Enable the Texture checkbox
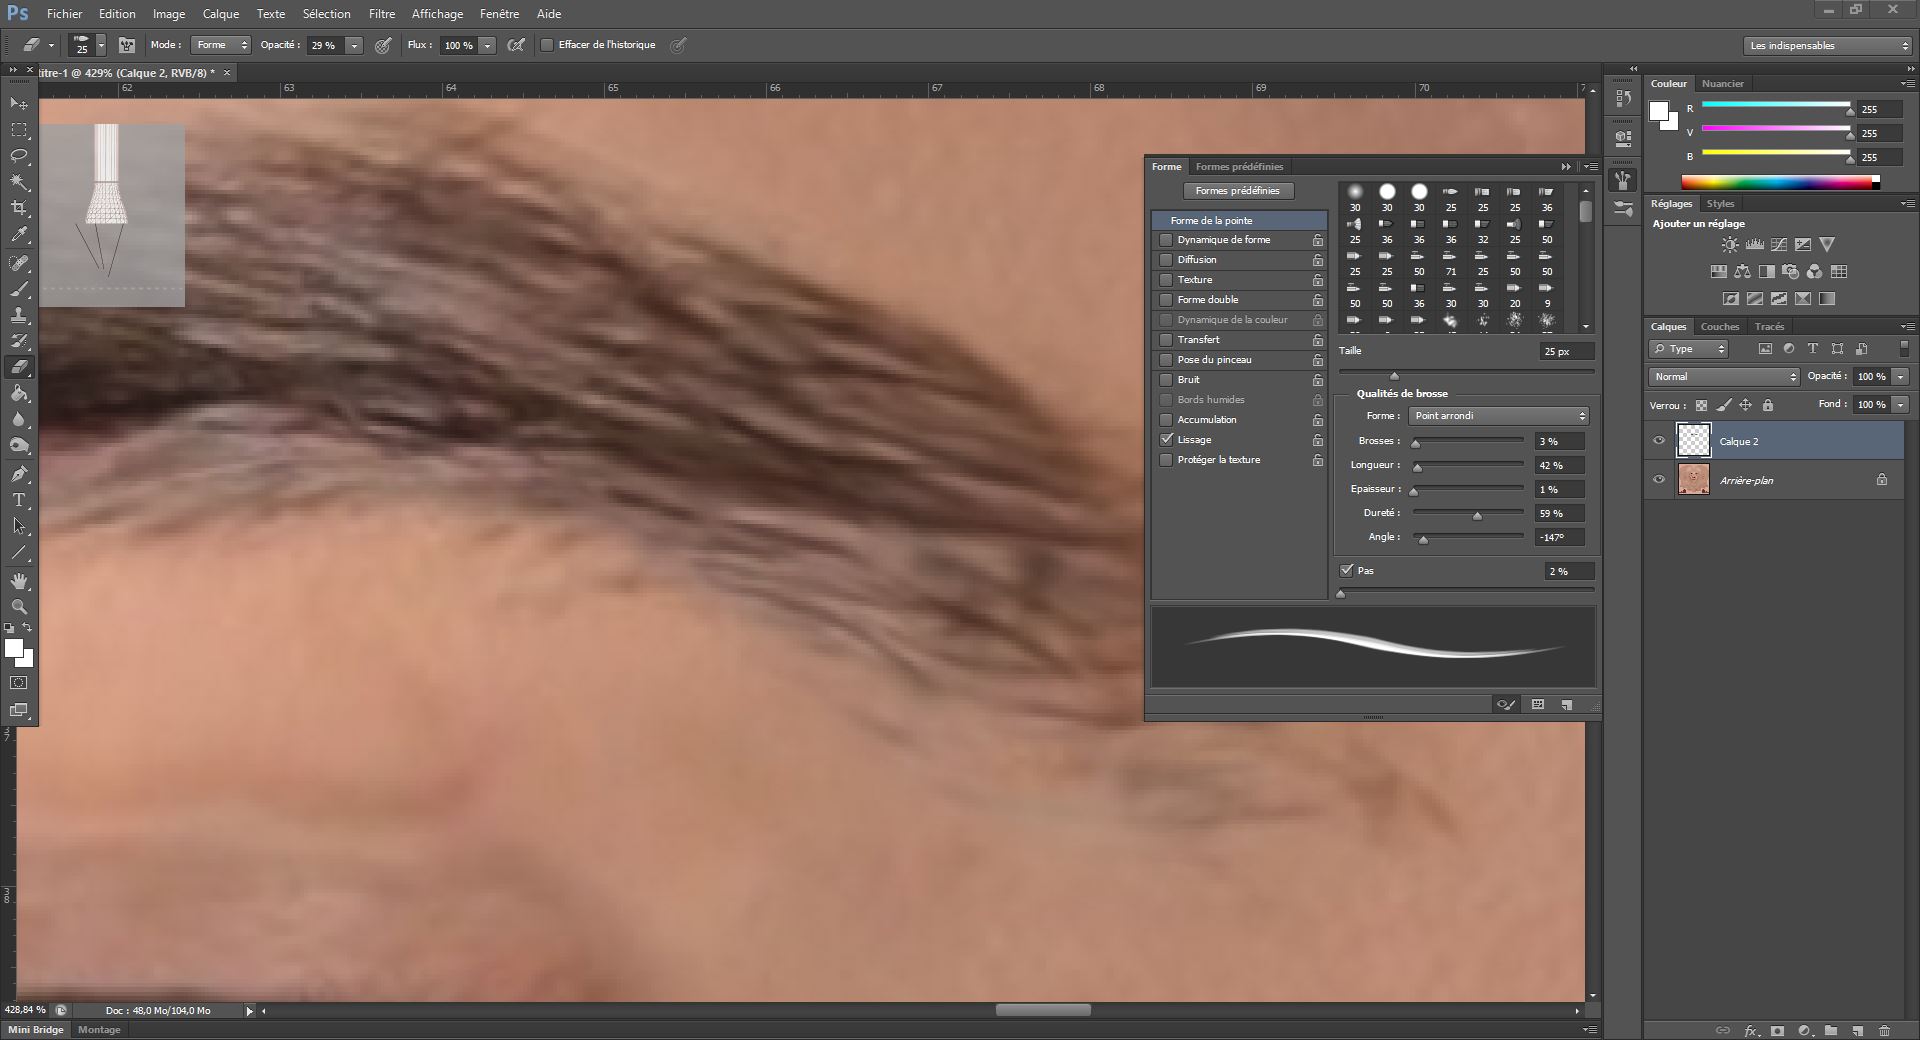 [x=1166, y=280]
